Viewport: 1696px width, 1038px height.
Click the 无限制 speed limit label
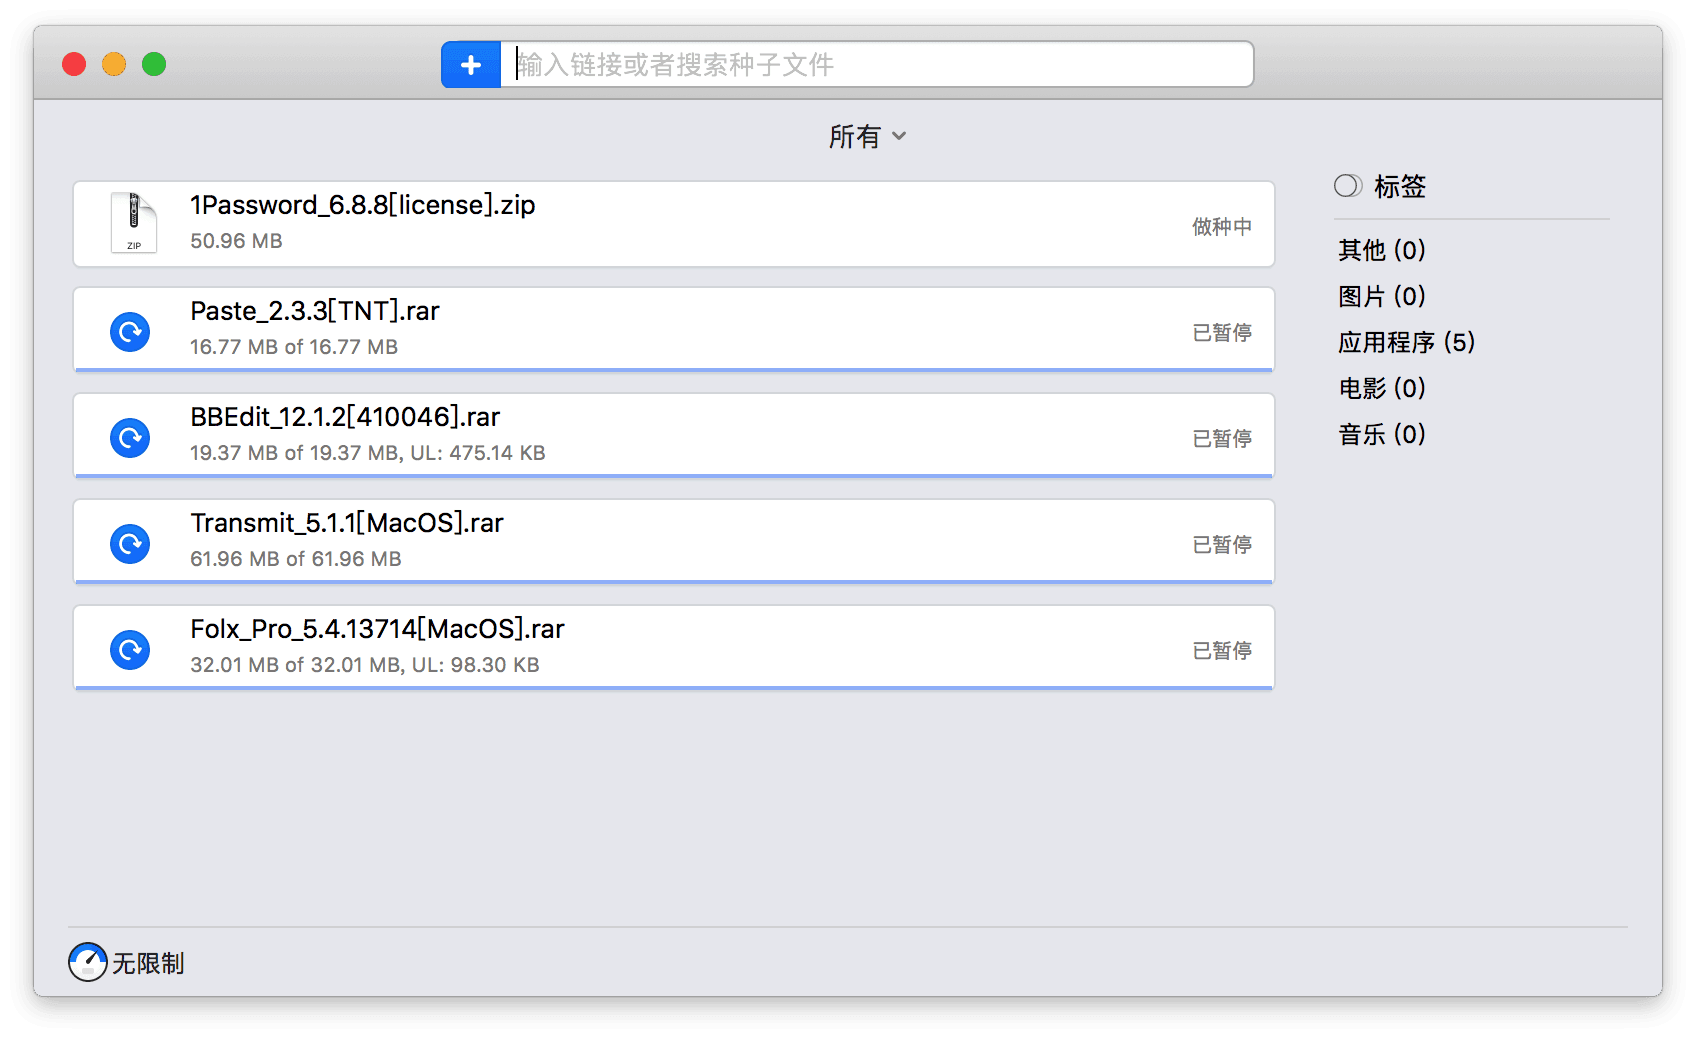(x=148, y=963)
